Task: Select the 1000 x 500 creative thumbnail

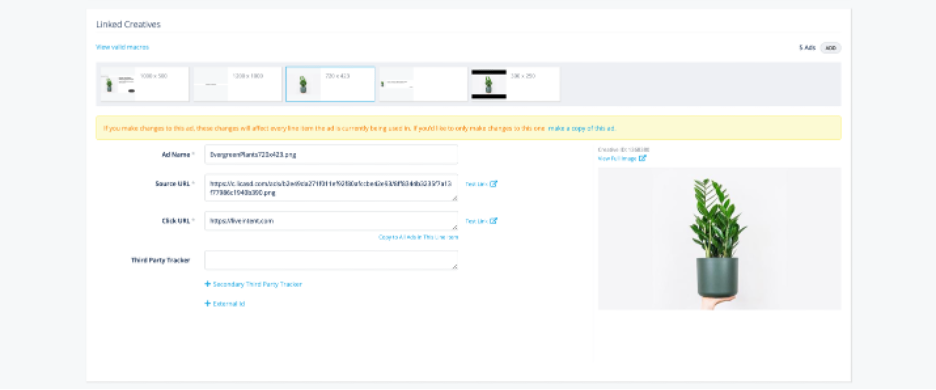Action: click(144, 84)
